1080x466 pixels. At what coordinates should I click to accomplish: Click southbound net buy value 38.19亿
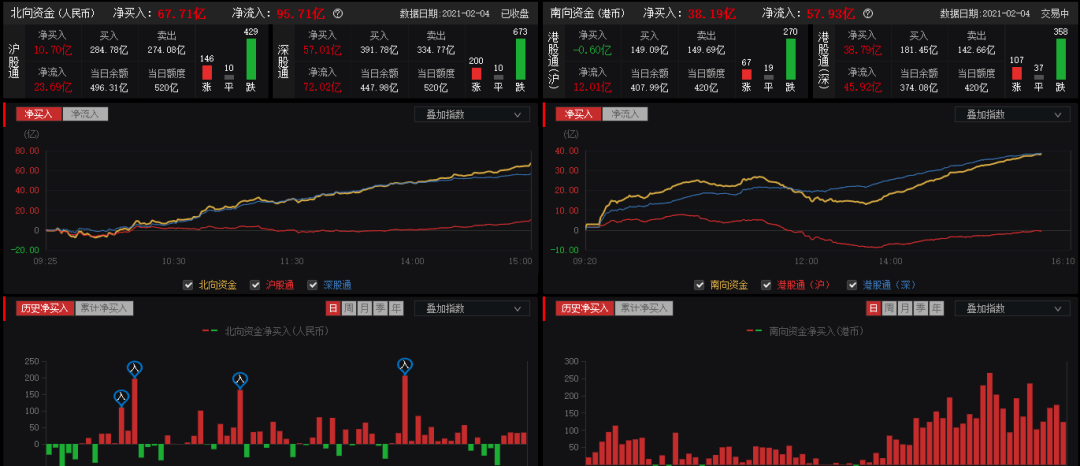(711, 13)
